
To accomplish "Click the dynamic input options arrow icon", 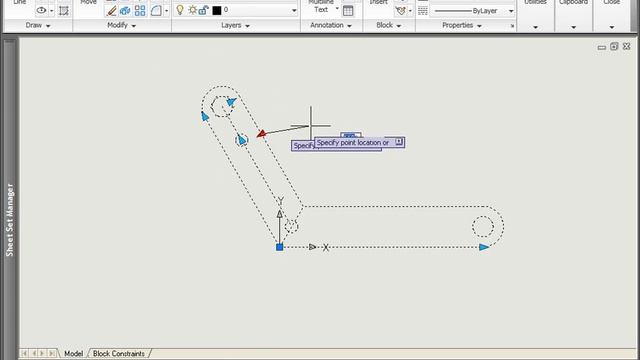I will pos(399,142).
